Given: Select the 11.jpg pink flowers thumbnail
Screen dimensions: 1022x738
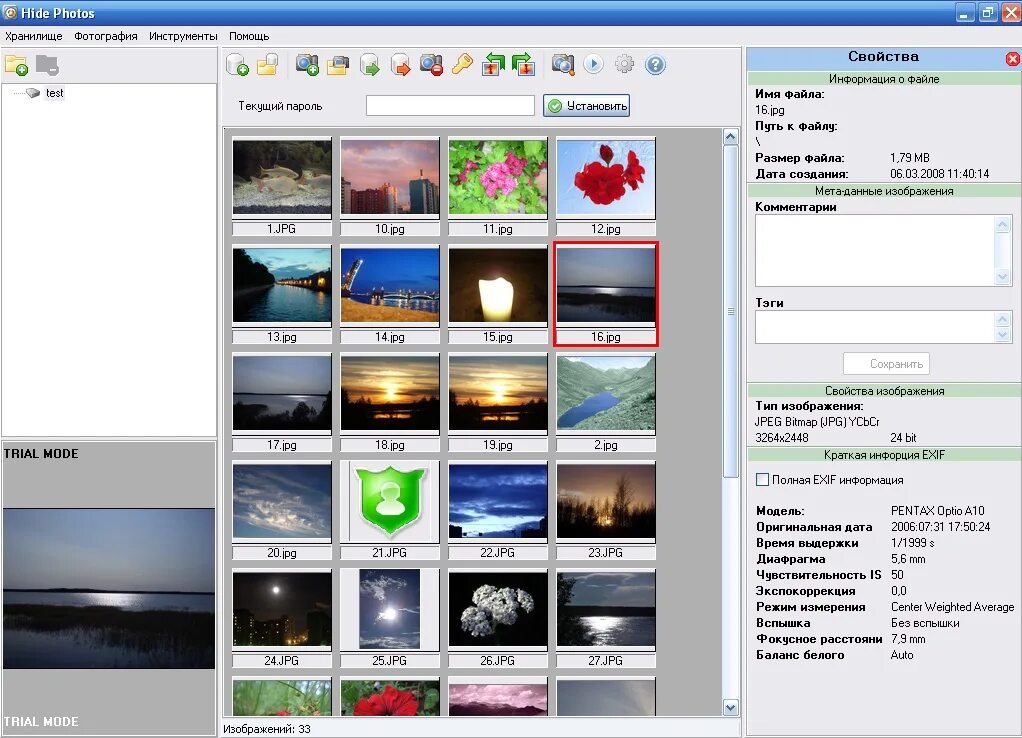Looking at the screenshot, I should pyautogui.click(x=497, y=177).
